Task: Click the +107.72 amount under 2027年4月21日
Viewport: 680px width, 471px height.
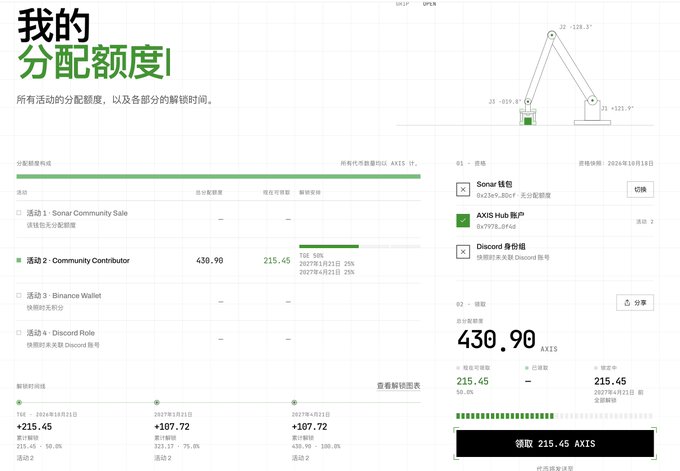Action: pyautogui.click(x=310, y=427)
